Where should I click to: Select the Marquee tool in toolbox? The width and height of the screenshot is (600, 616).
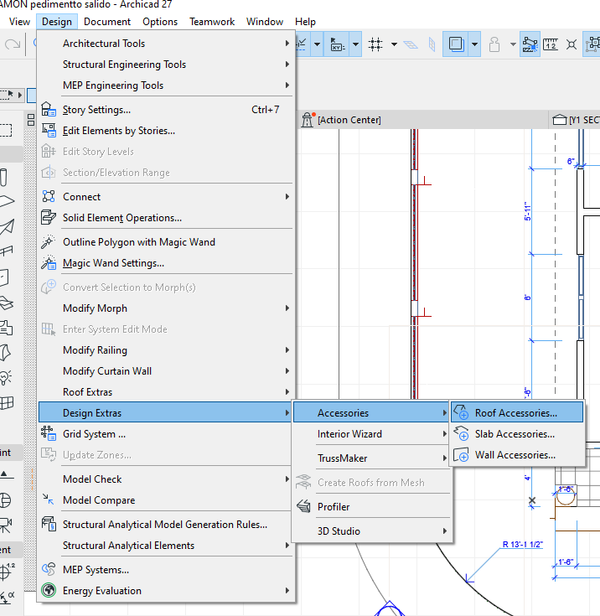6,129
